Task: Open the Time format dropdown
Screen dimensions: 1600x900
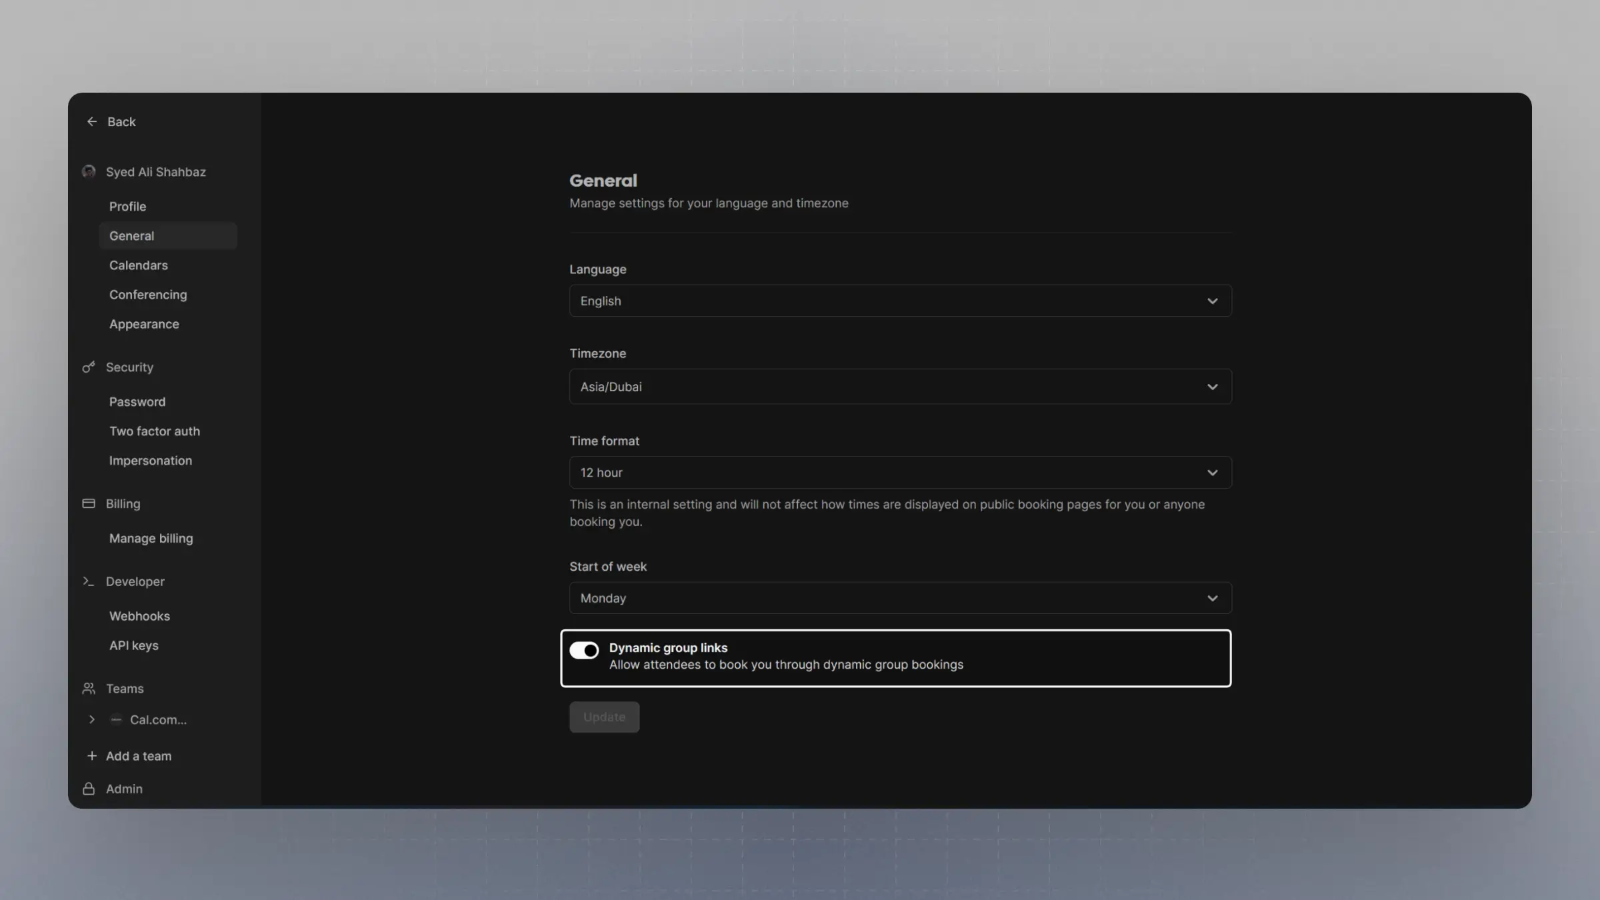Action: (900, 473)
